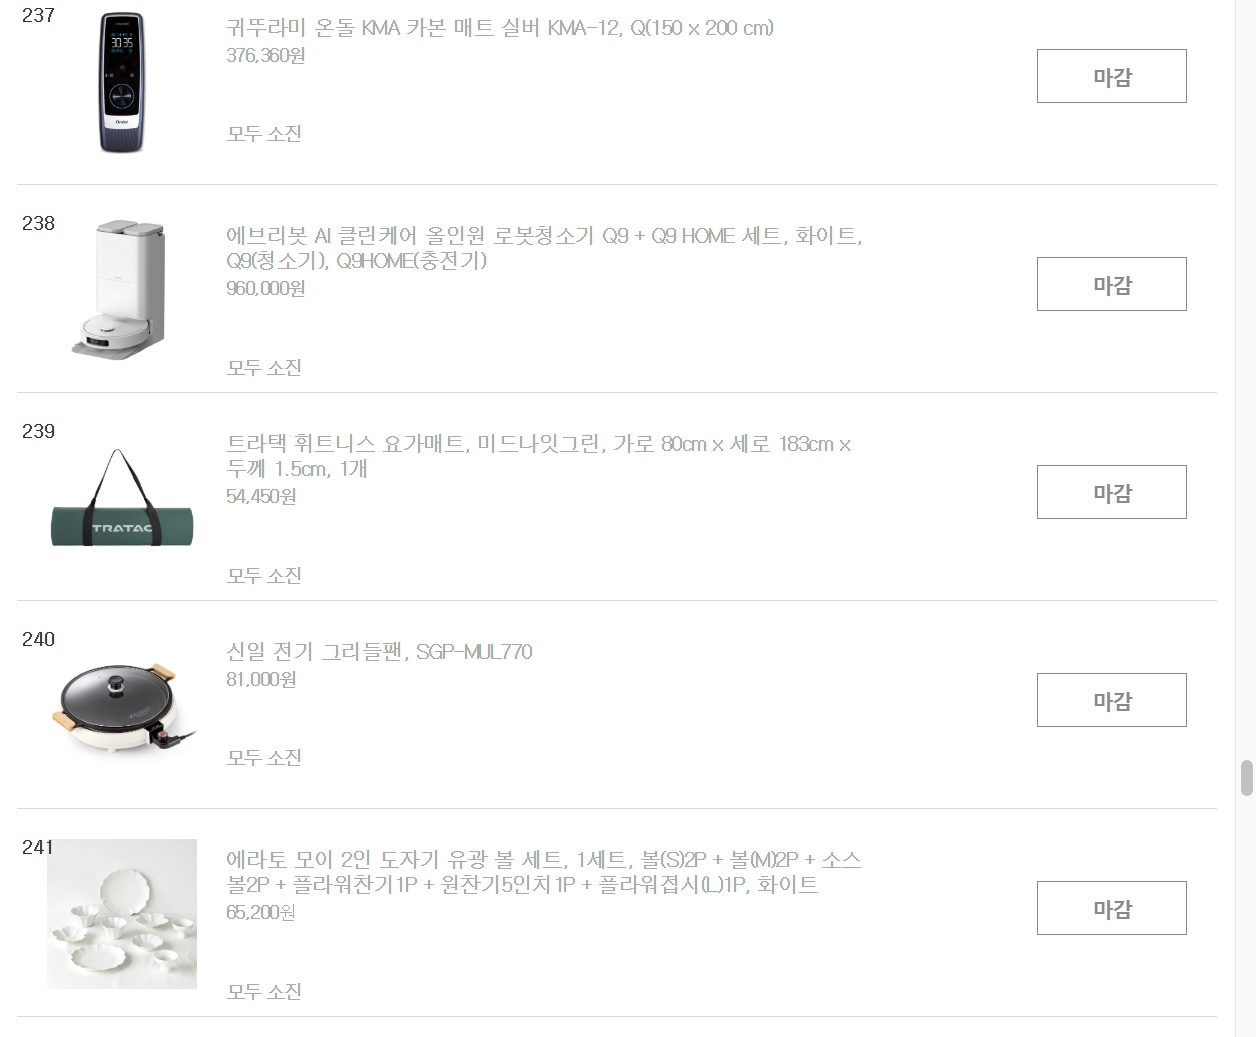Screen dimensions: 1256x1037
Task: Open the Shinil electric griddle pan image
Action: click(x=122, y=706)
